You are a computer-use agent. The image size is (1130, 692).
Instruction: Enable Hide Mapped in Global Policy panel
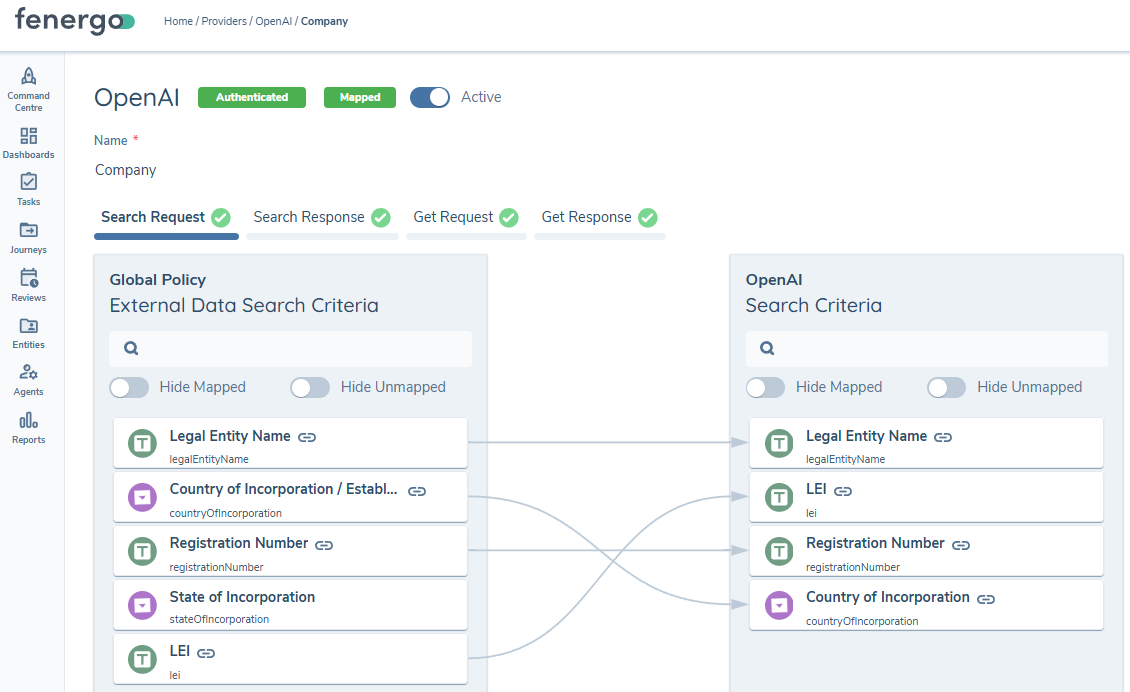tap(129, 387)
